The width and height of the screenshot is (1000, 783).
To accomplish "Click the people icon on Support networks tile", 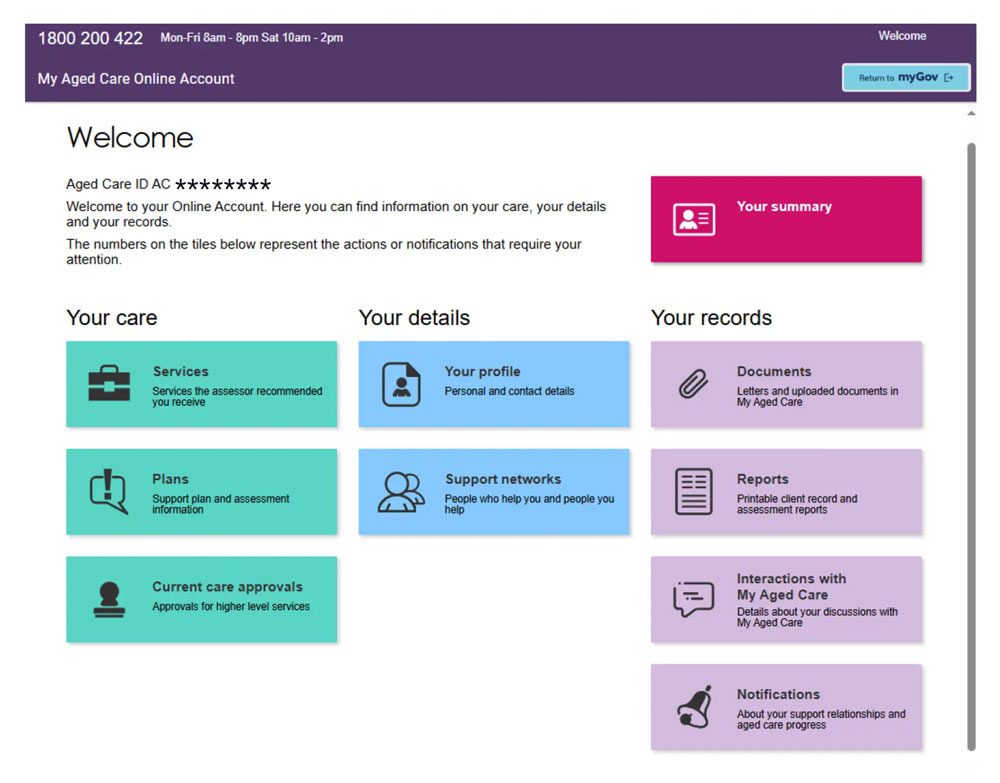I will [x=401, y=492].
